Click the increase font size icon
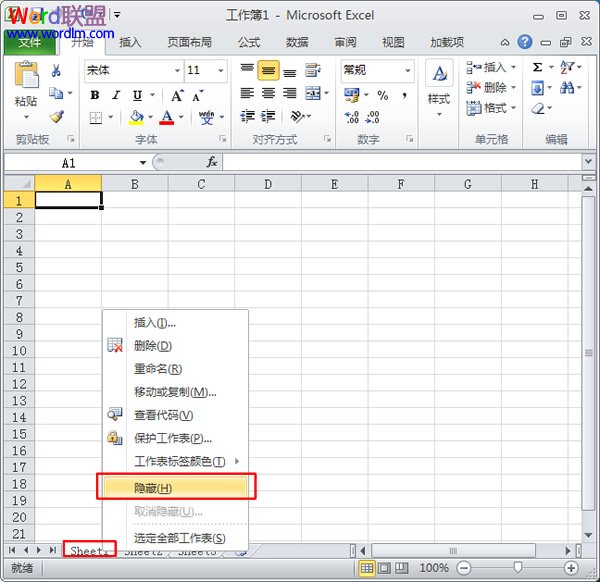Image resolution: width=600 pixels, height=582 pixels. click(x=178, y=95)
